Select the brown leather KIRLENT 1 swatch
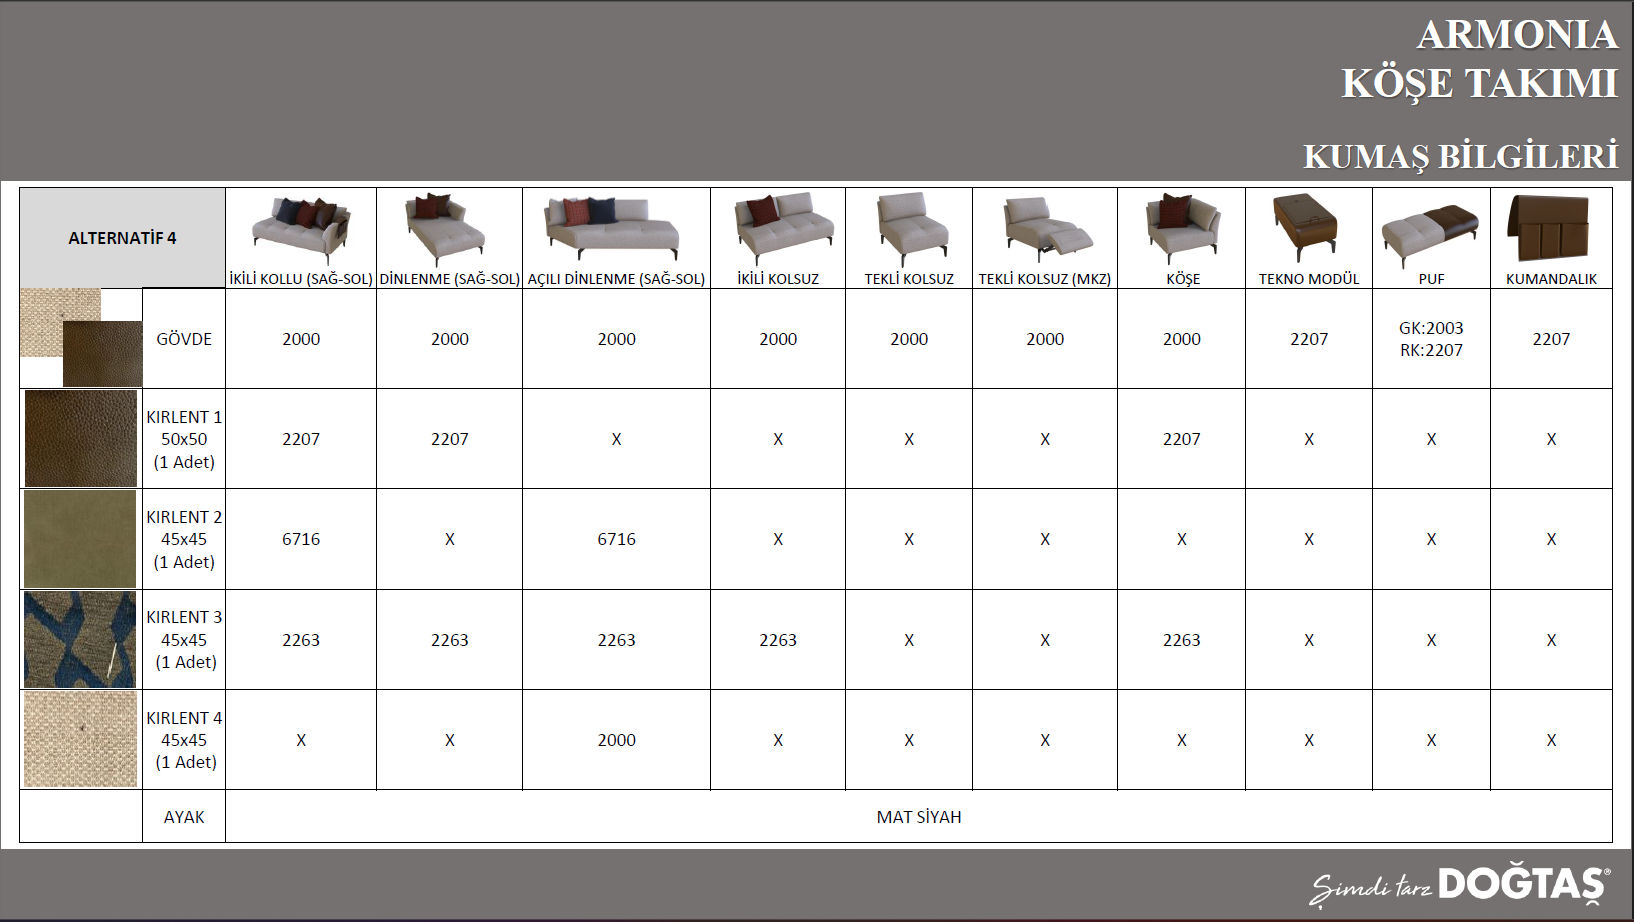Image resolution: width=1634 pixels, height=922 pixels. click(x=81, y=438)
